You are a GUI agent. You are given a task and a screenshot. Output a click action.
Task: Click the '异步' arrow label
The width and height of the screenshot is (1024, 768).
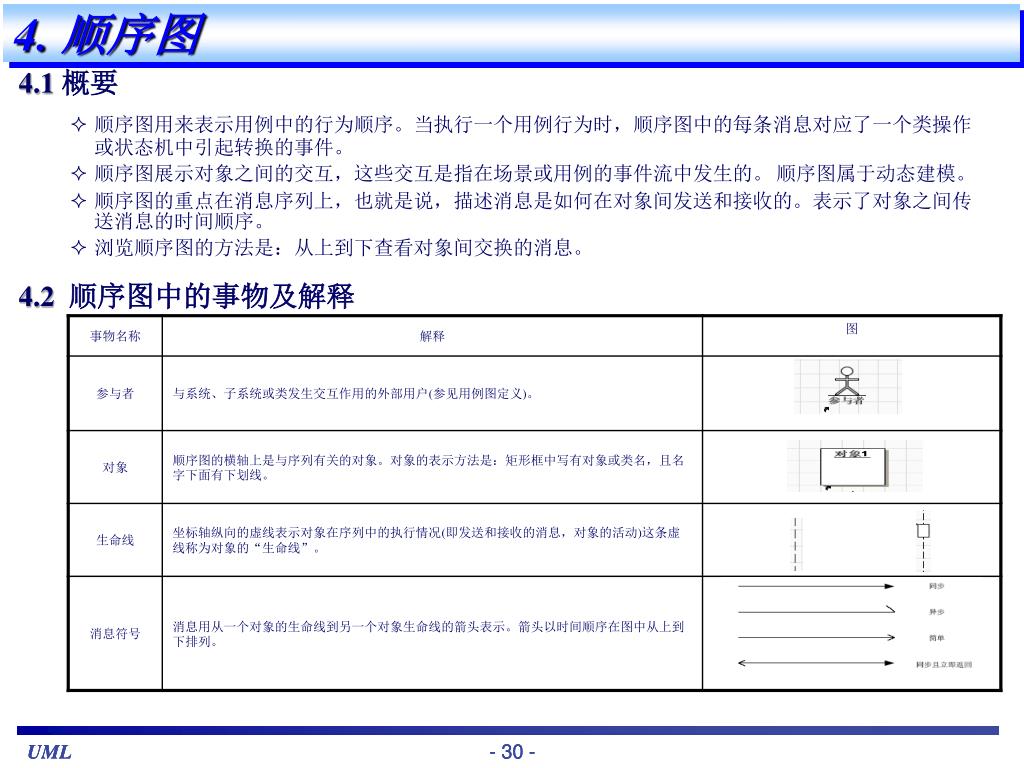936,612
